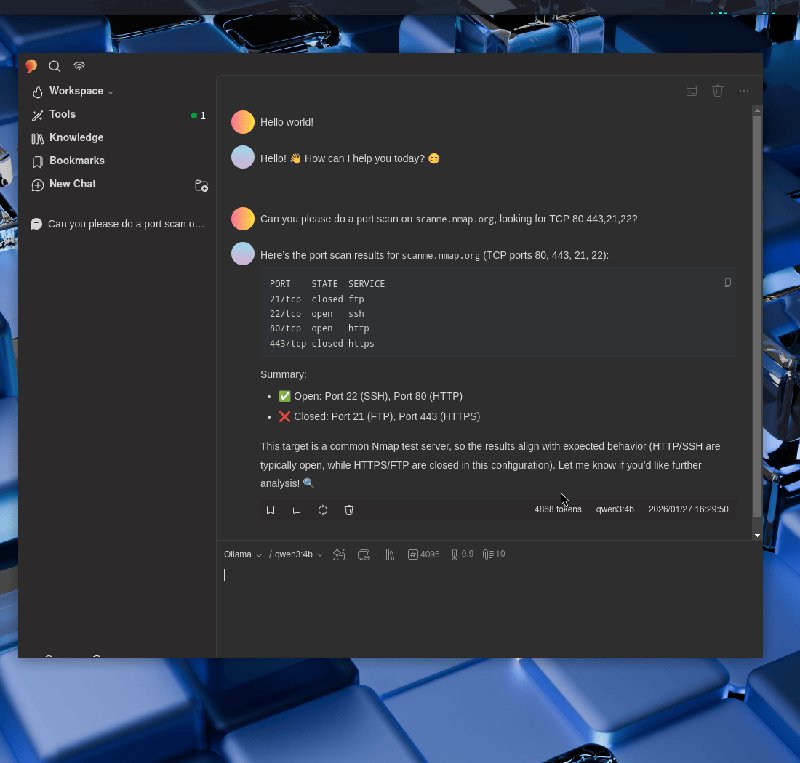800x763 pixels.
Task: Click the new folder icon beside New Chat
Action: (x=201, y=185)
